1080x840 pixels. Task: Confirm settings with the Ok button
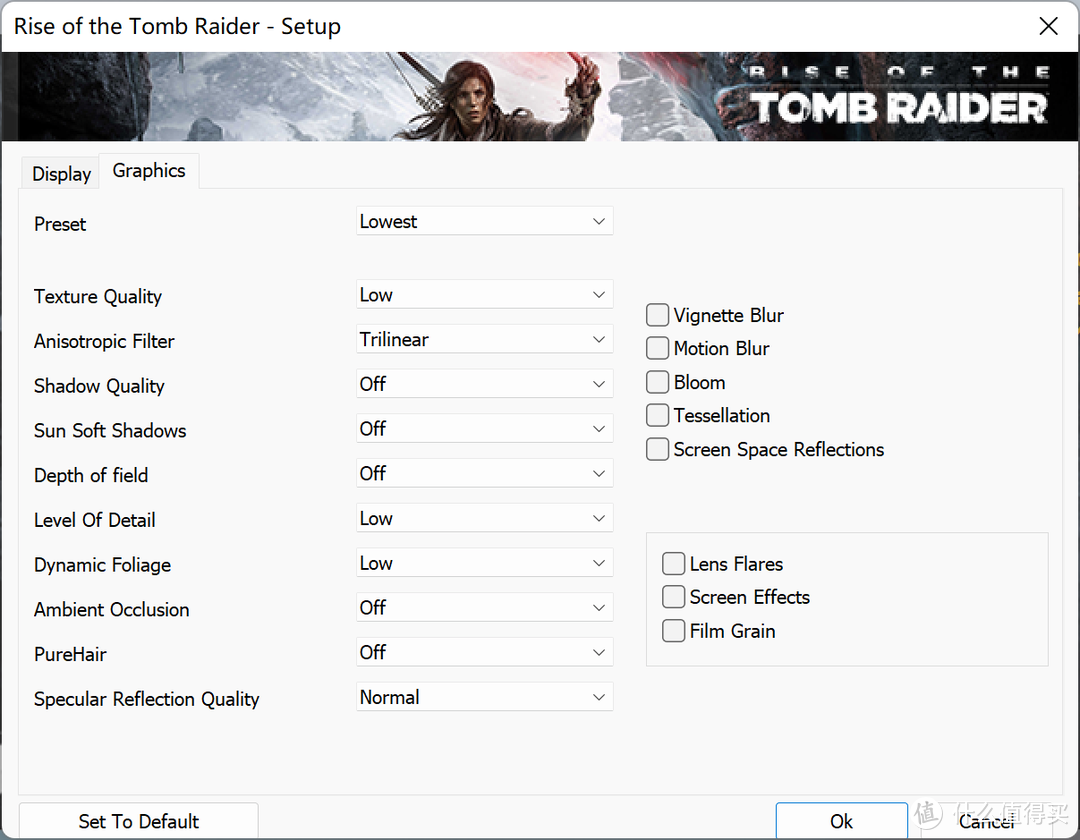(841, 821)
